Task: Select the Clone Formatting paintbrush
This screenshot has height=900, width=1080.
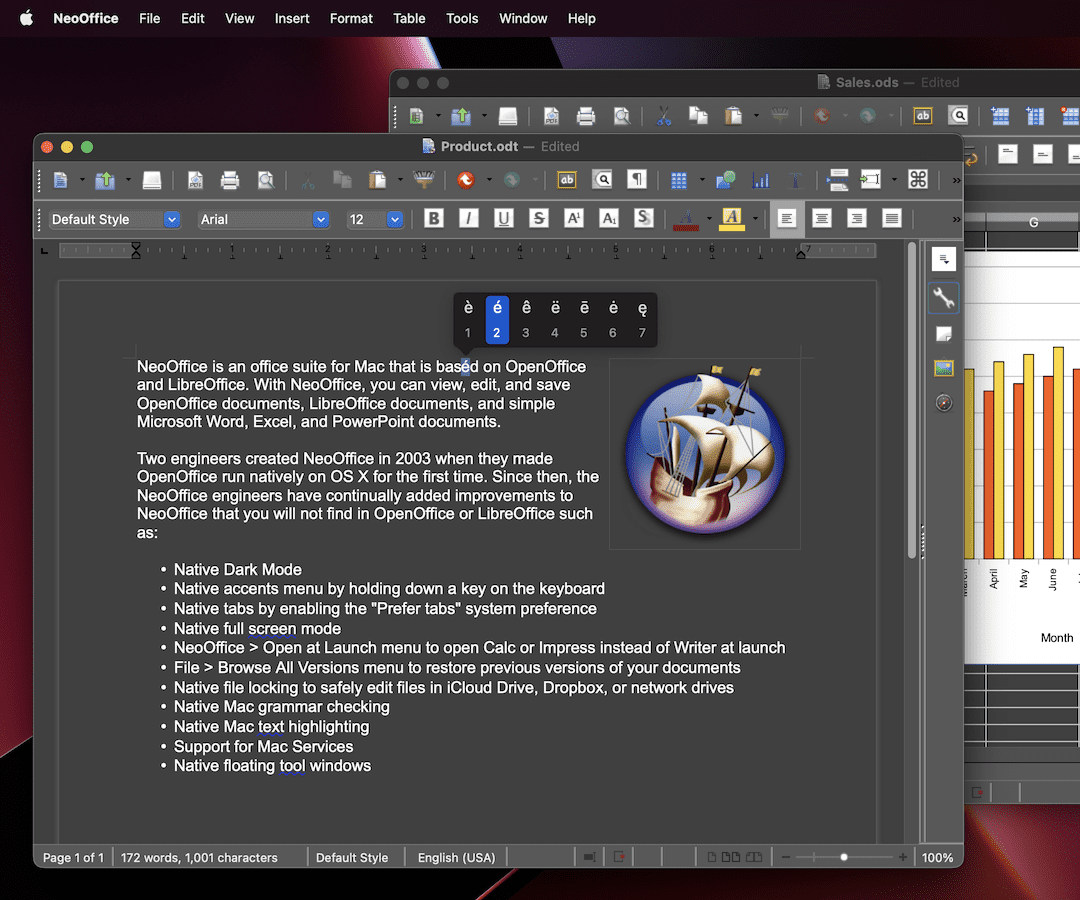Action: tap(424, 180)
